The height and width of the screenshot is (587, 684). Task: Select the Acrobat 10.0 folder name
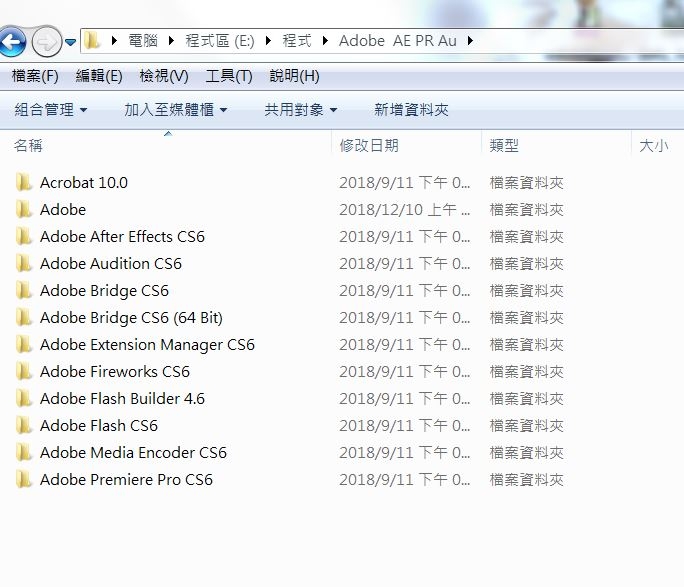coord(84,183)
